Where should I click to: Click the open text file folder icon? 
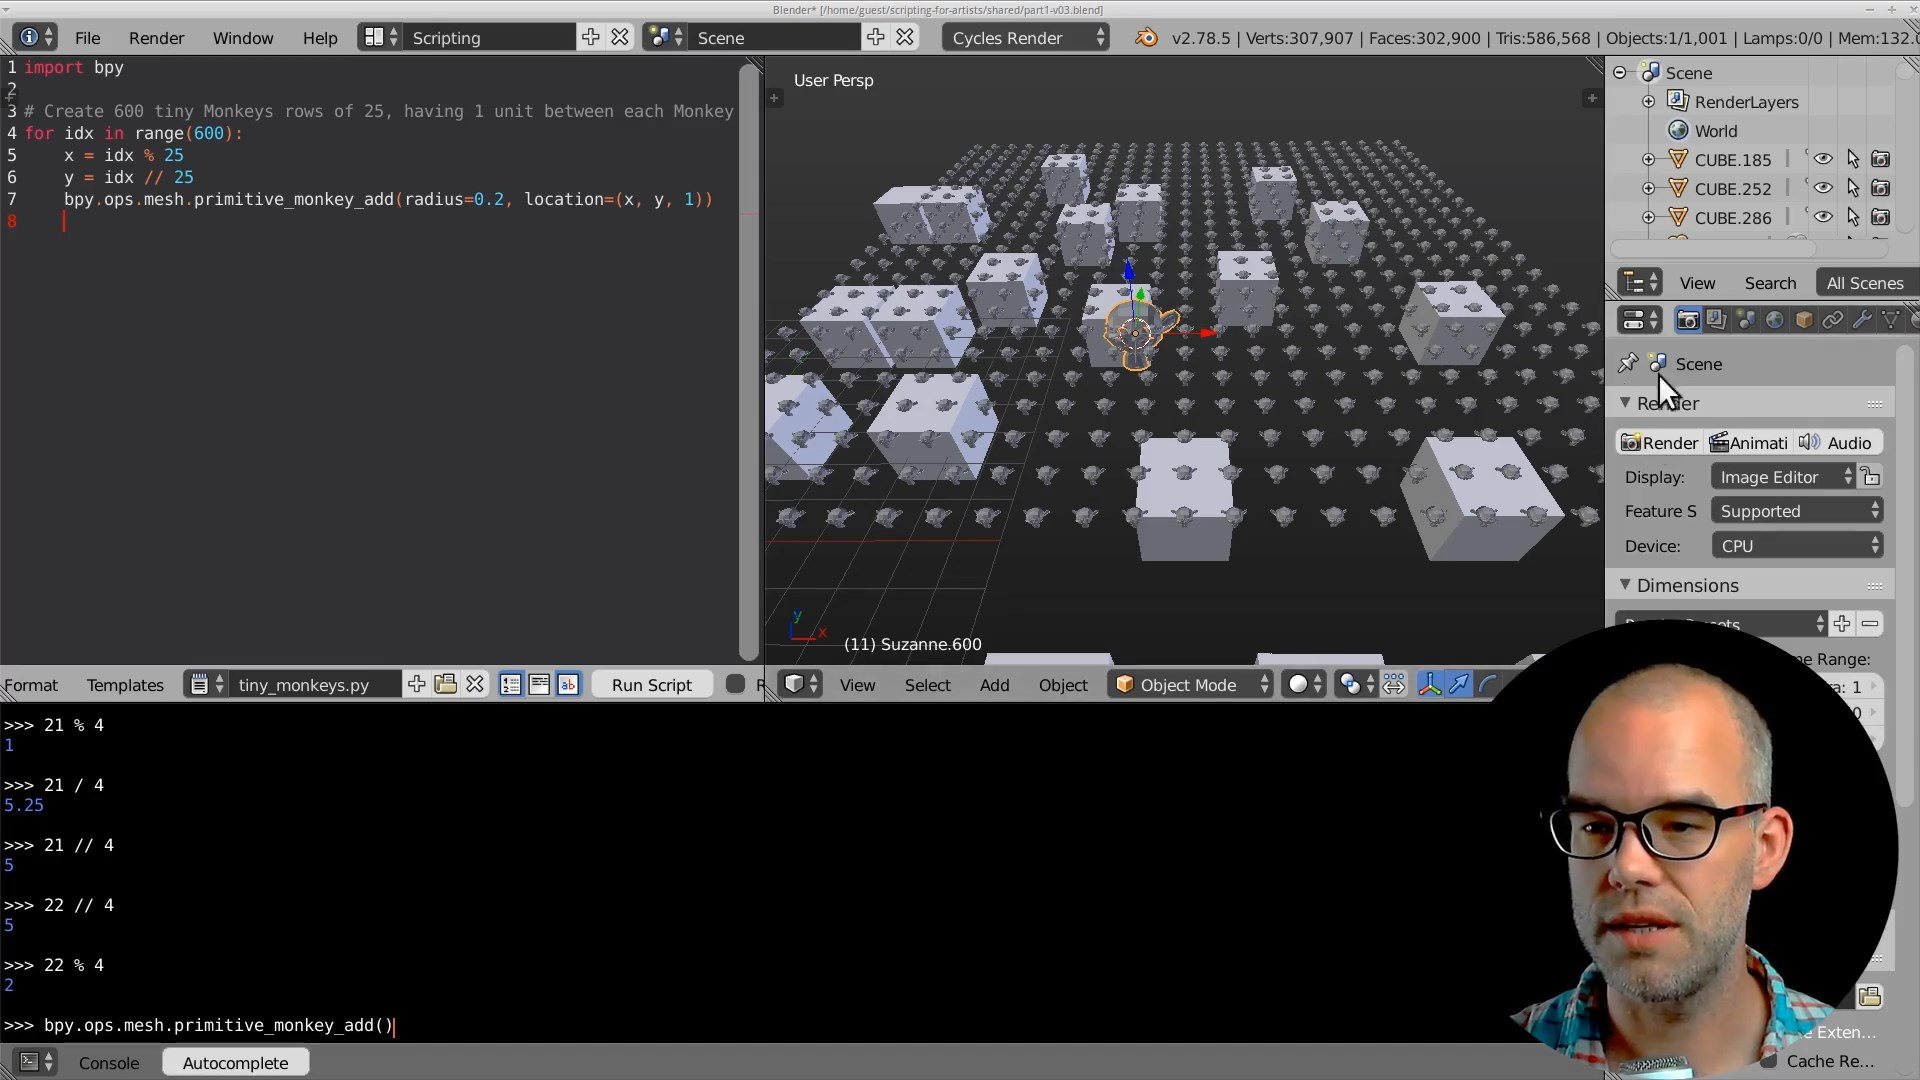click(446, 685)
